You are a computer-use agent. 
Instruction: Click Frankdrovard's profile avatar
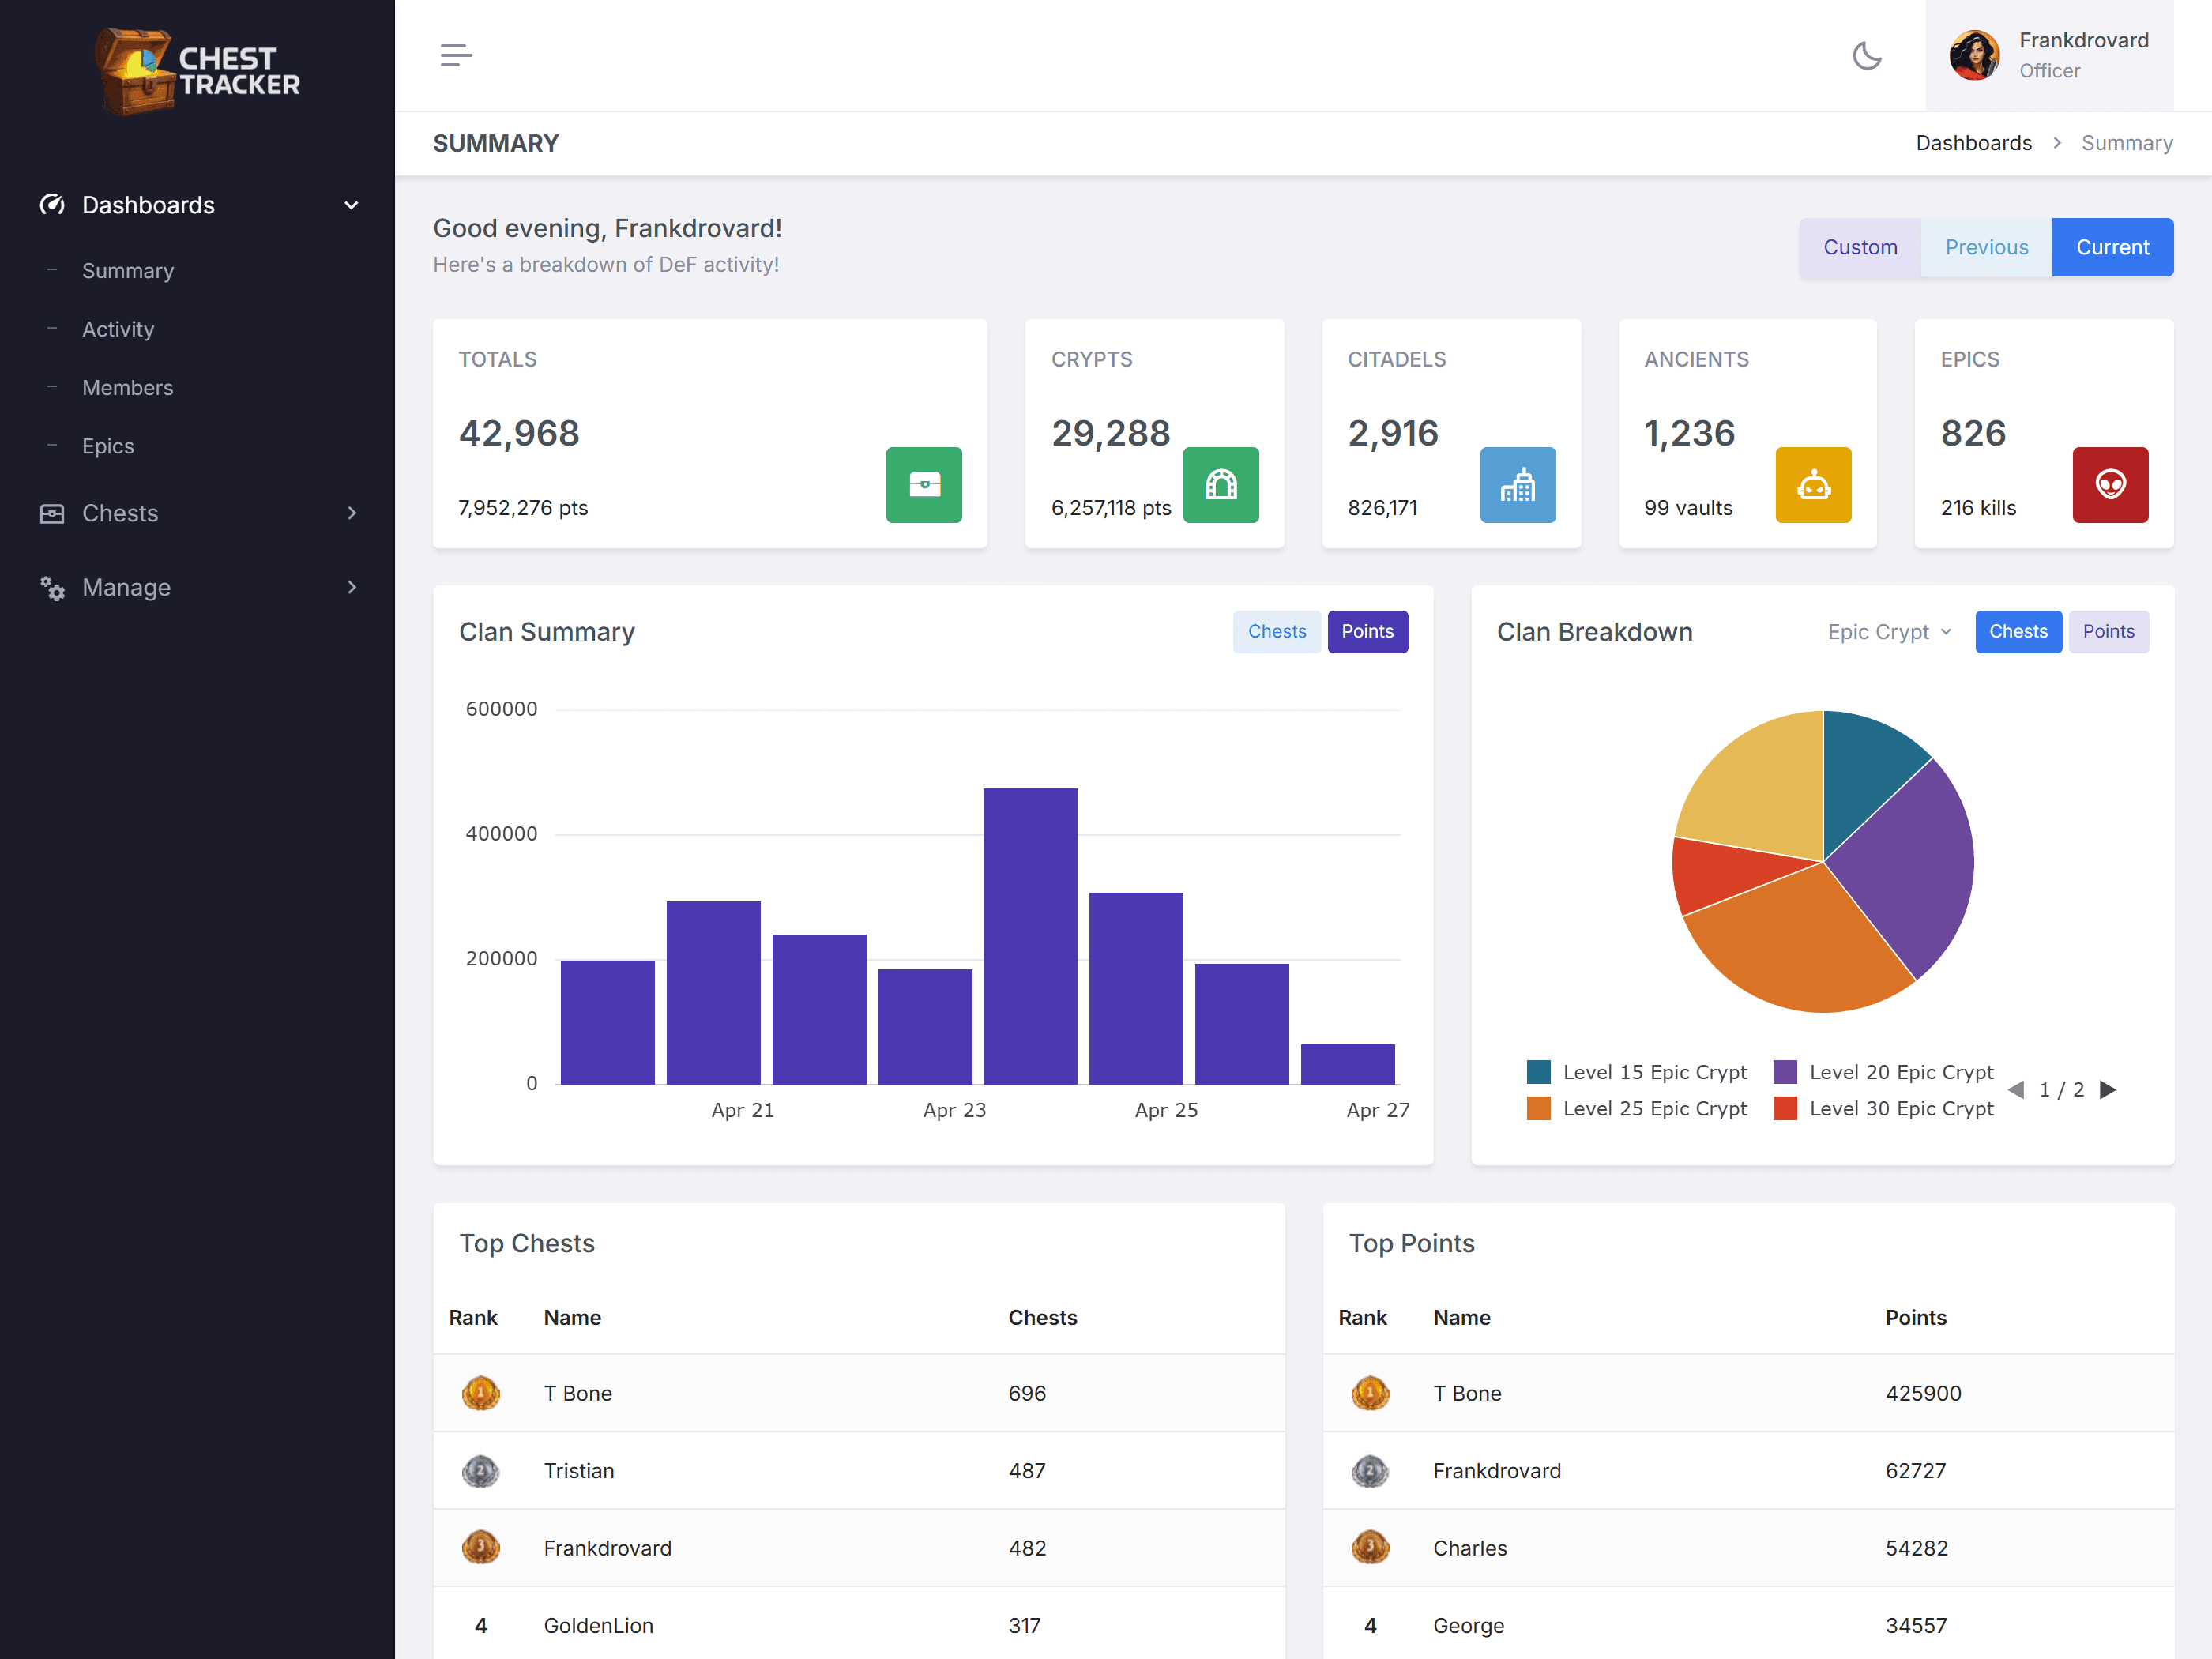[x=1974, y=55]
